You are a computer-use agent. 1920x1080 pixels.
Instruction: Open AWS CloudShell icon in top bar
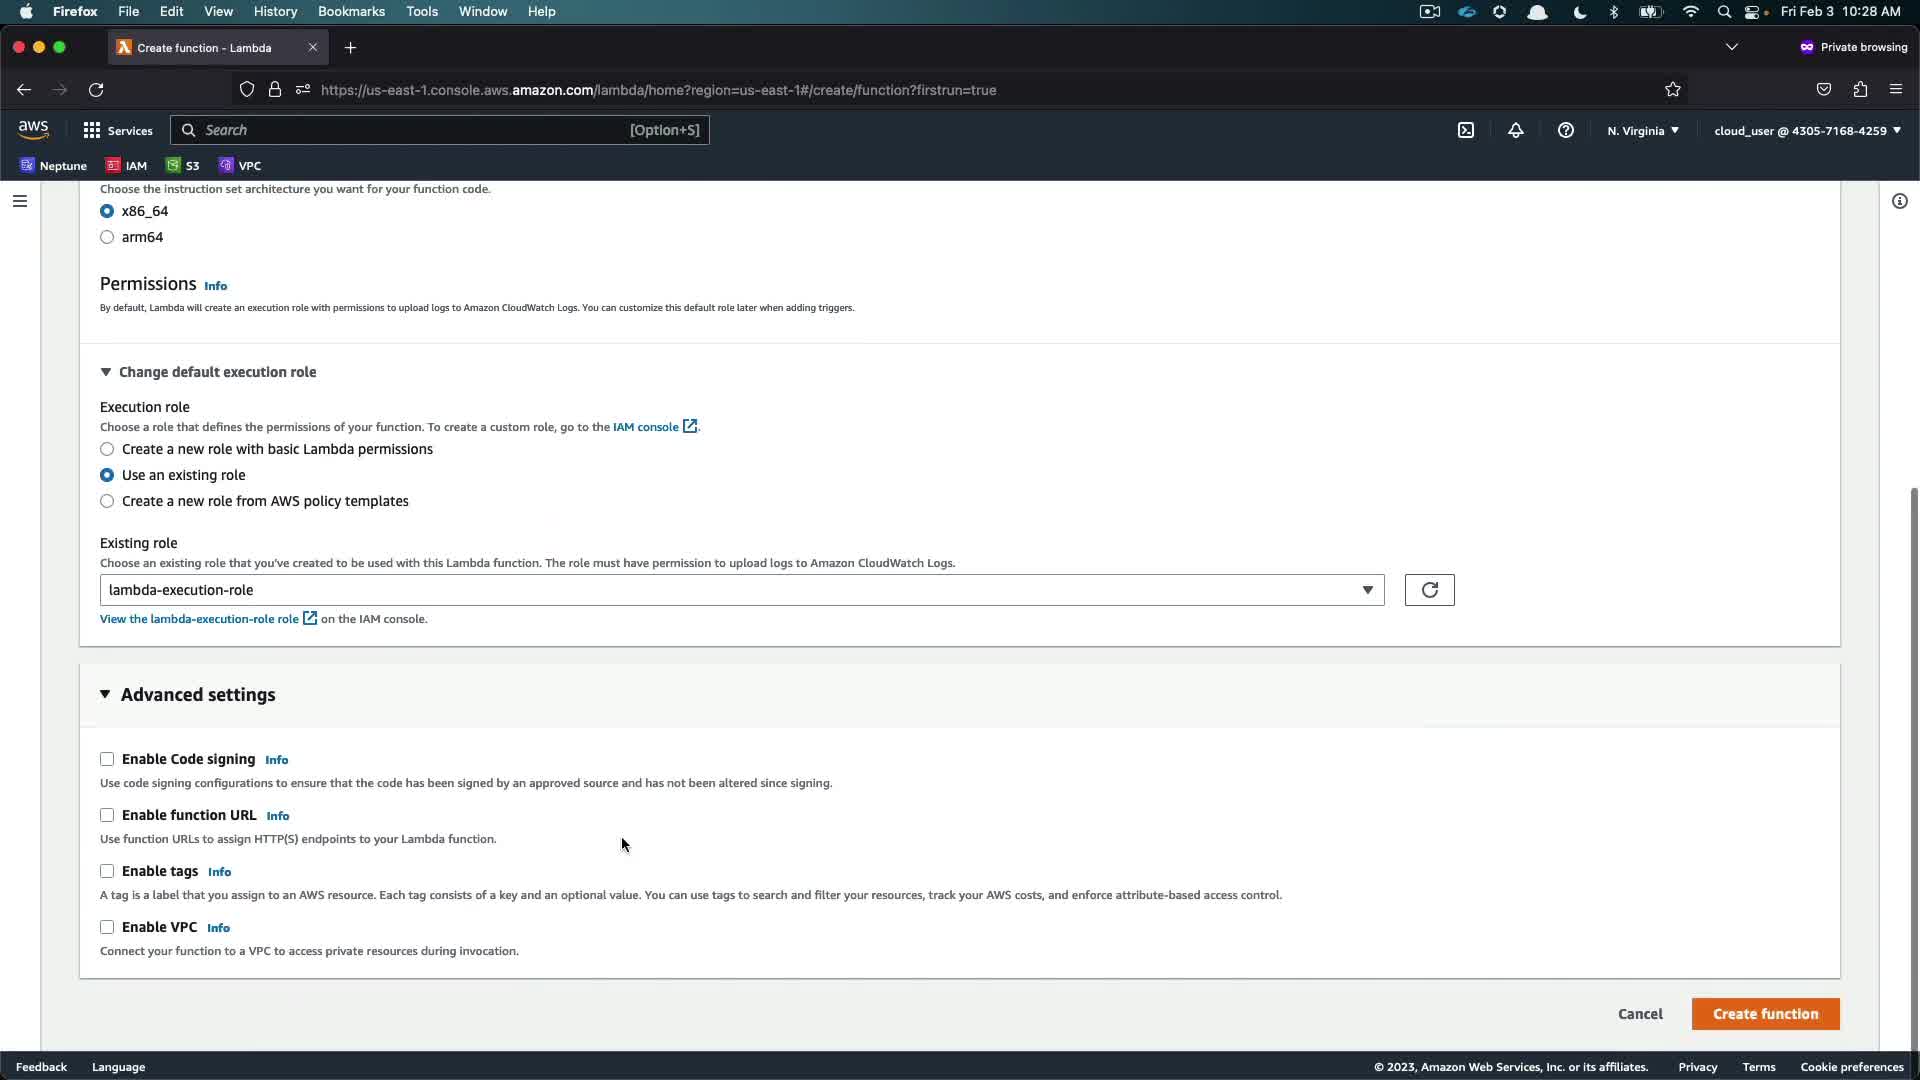(1466, 130)
